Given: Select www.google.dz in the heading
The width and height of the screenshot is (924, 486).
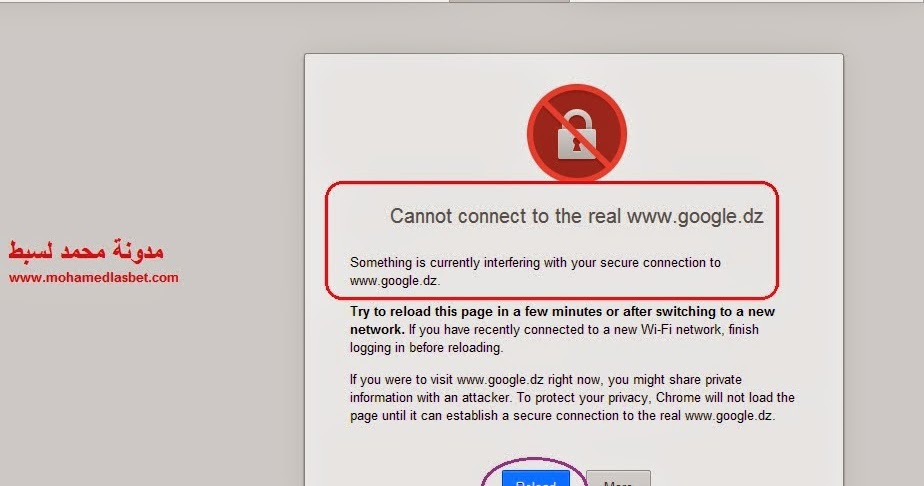Looking at the screenshot, I should pos(695,216).
